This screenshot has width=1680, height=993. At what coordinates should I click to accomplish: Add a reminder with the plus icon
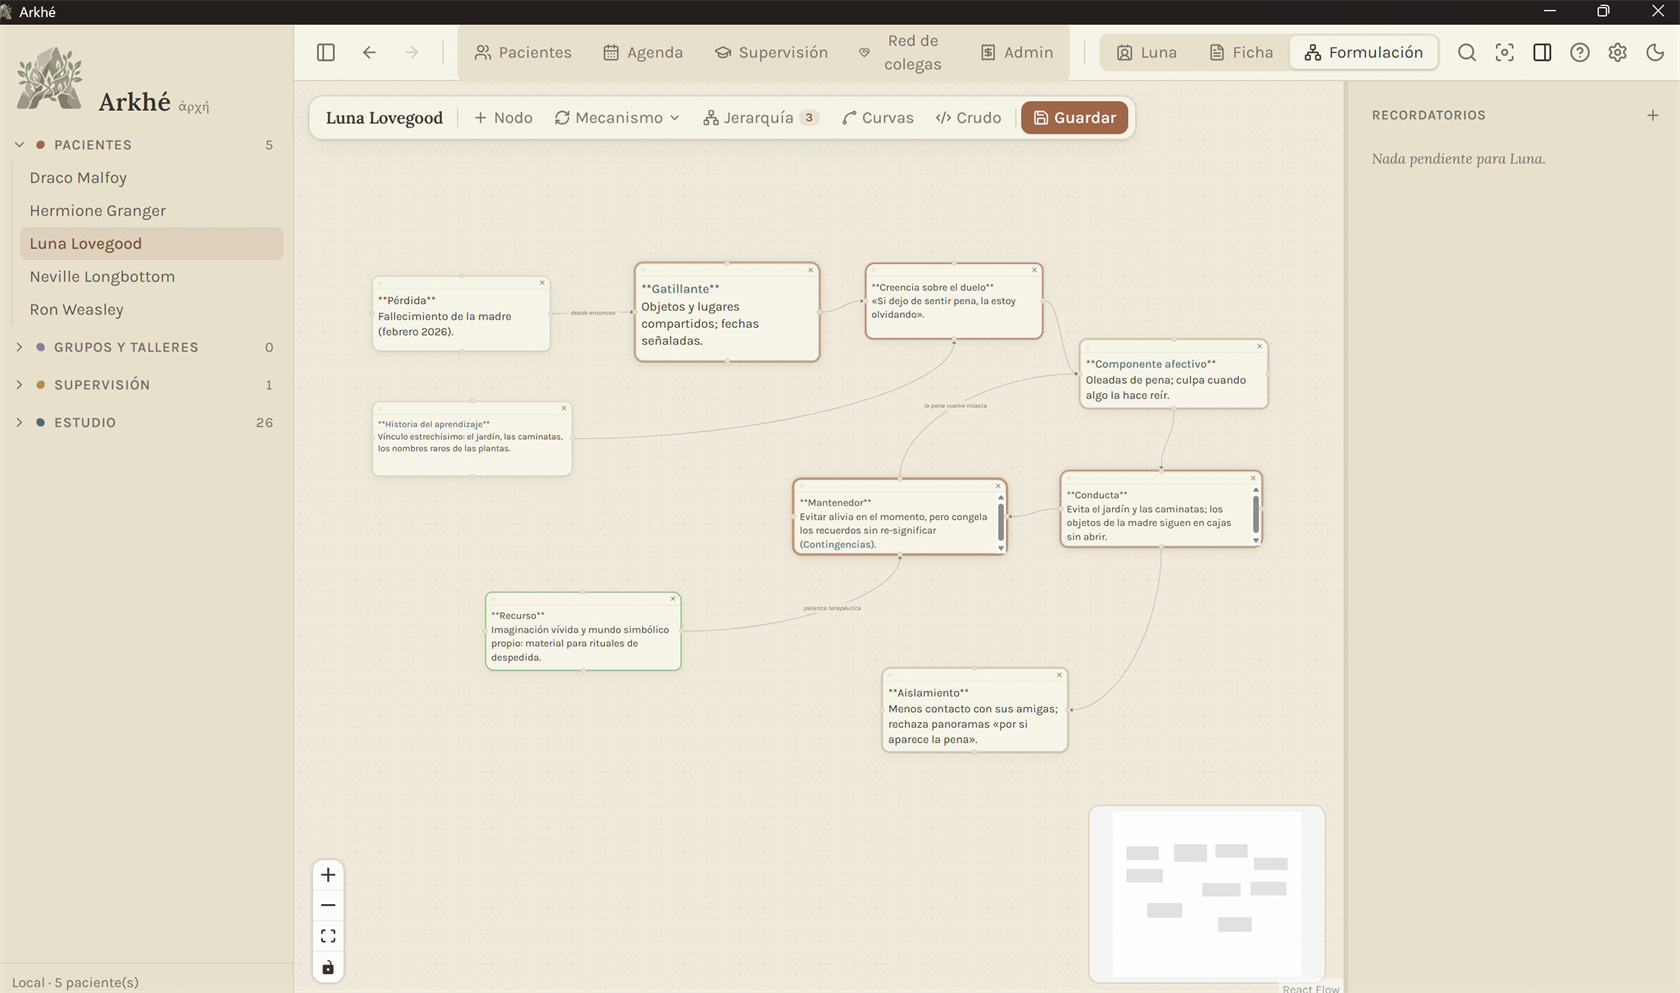(1653, 115)
